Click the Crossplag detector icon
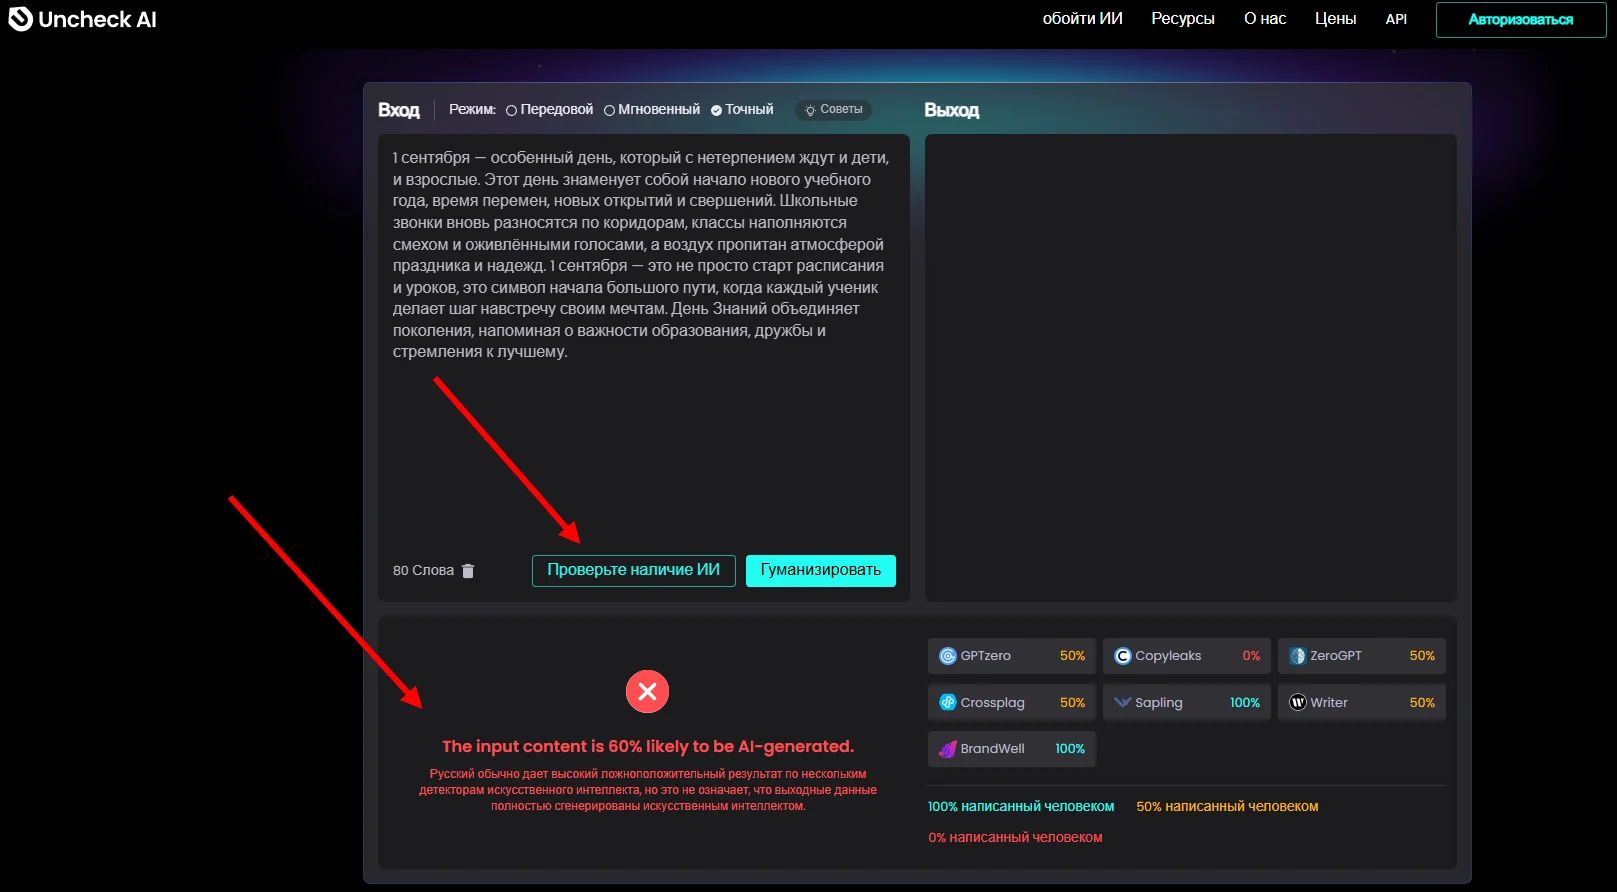This screenshot has width=1617, height=892. click(x=947, y=702)
